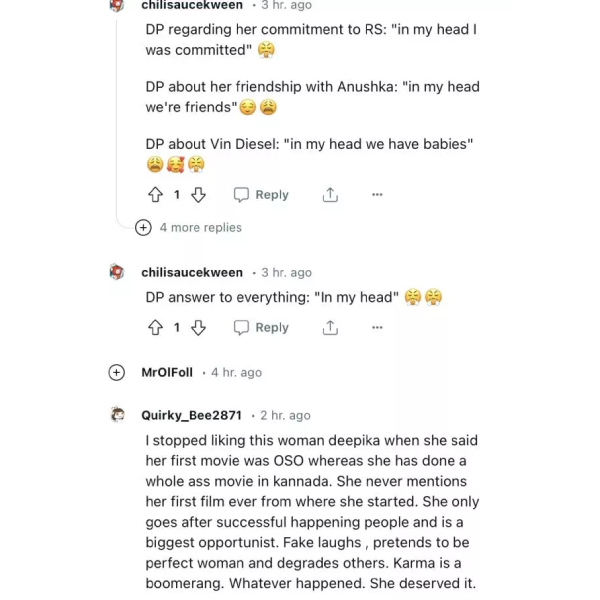
Task: Share the "DP answer to everything" comment
Action: pos(330,327)
